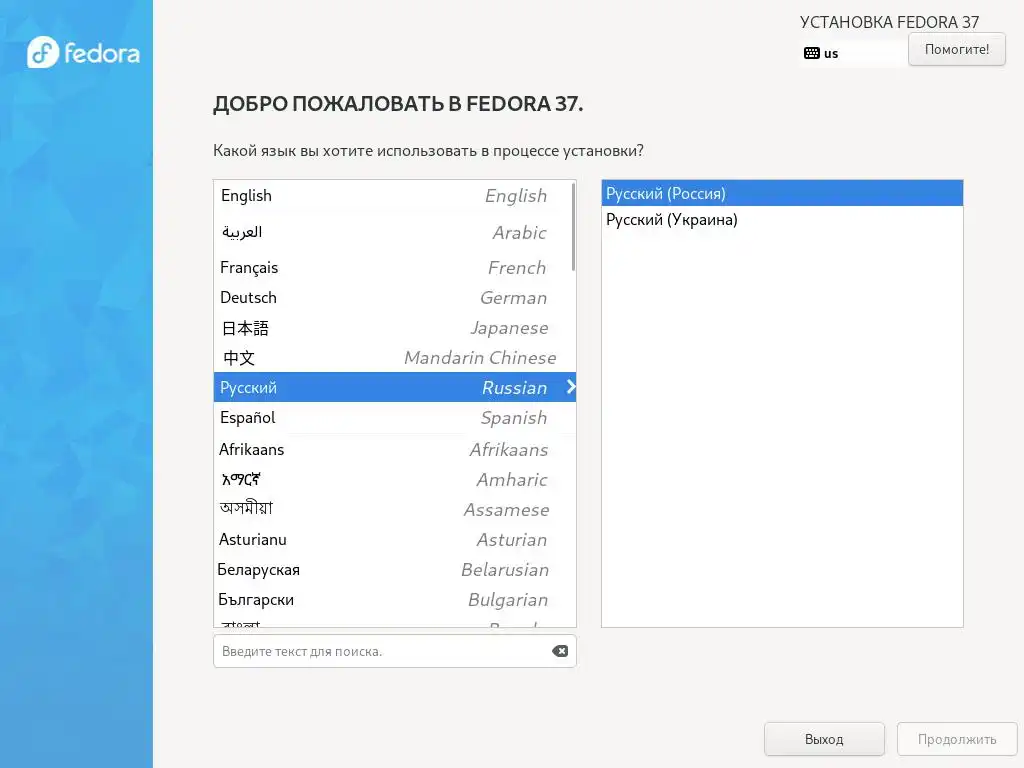1024x768 pixels.
Task: Click the Продолжить continue button
Action: pyautogui.click(x=957, y=739)
